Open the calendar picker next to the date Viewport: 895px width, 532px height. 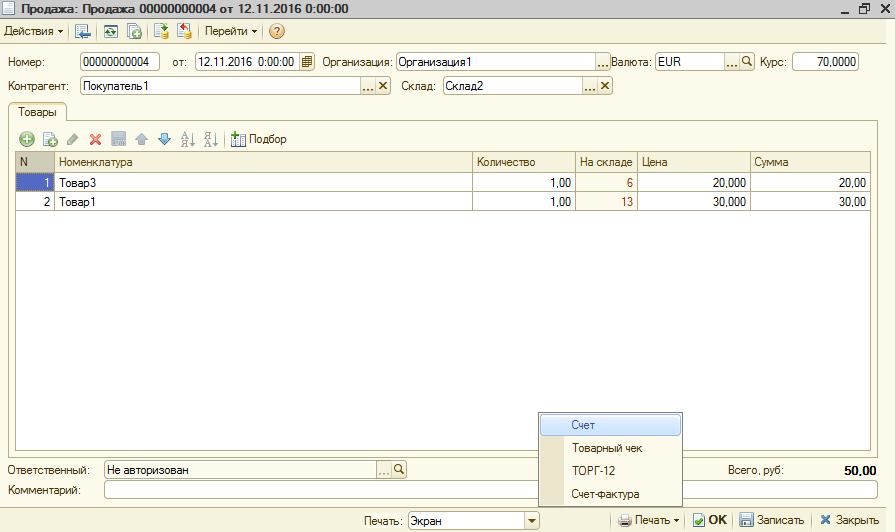coord(307,62)
